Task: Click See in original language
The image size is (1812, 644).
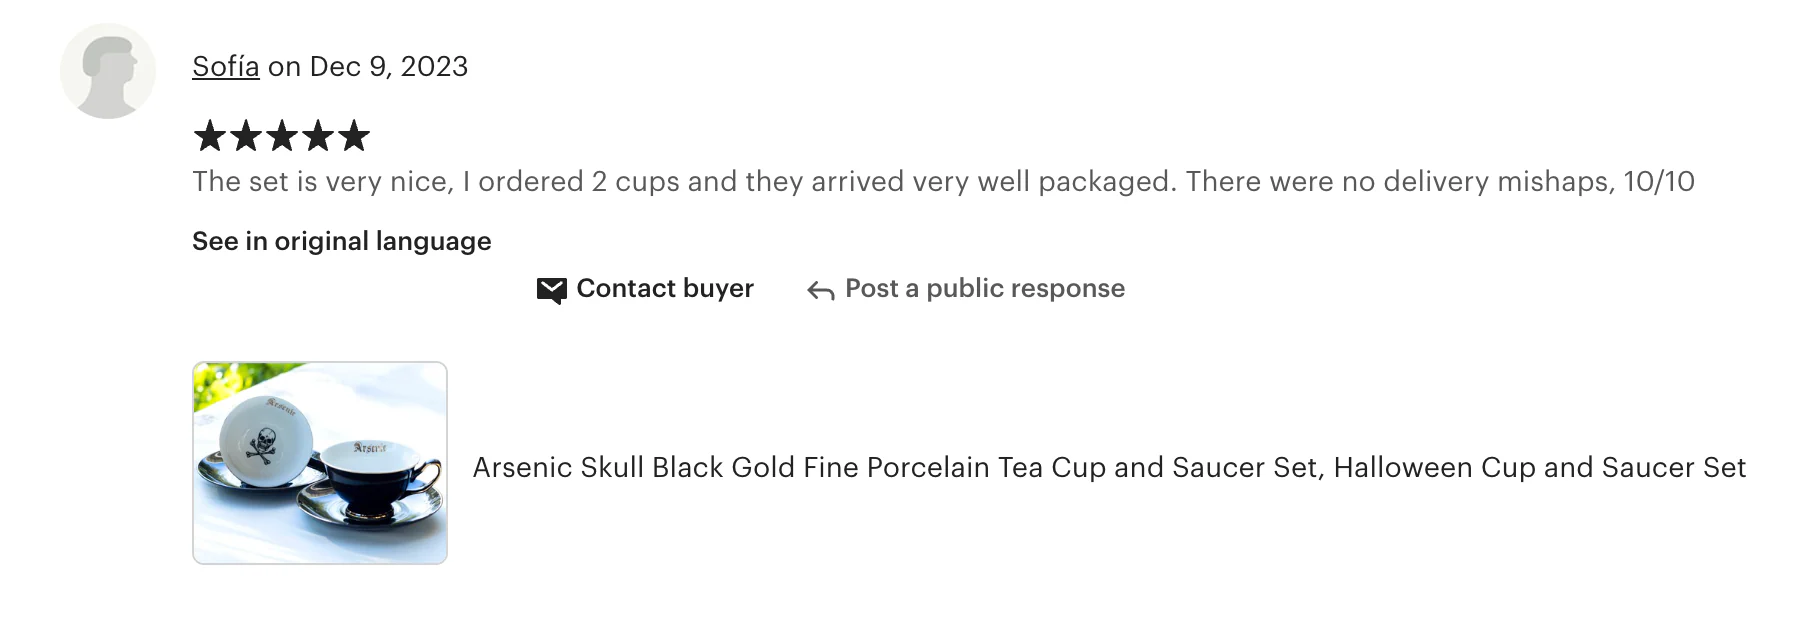Action: (341, 240)
